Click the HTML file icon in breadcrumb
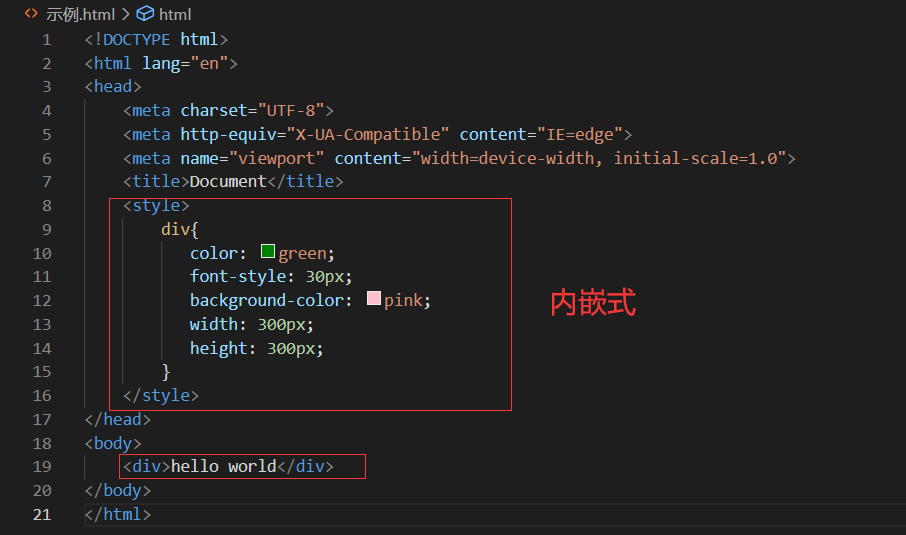 (31, 13)
